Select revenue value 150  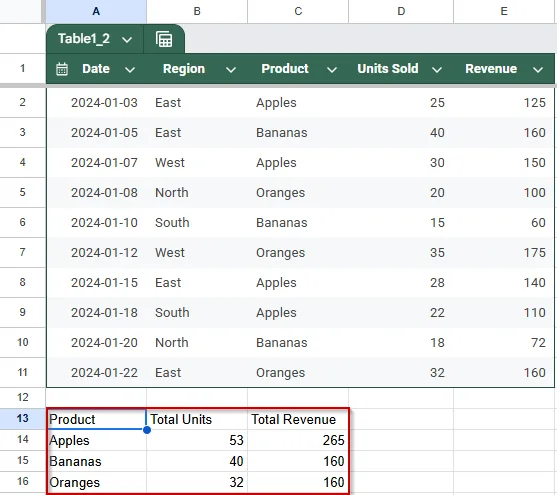pos(504,162)
